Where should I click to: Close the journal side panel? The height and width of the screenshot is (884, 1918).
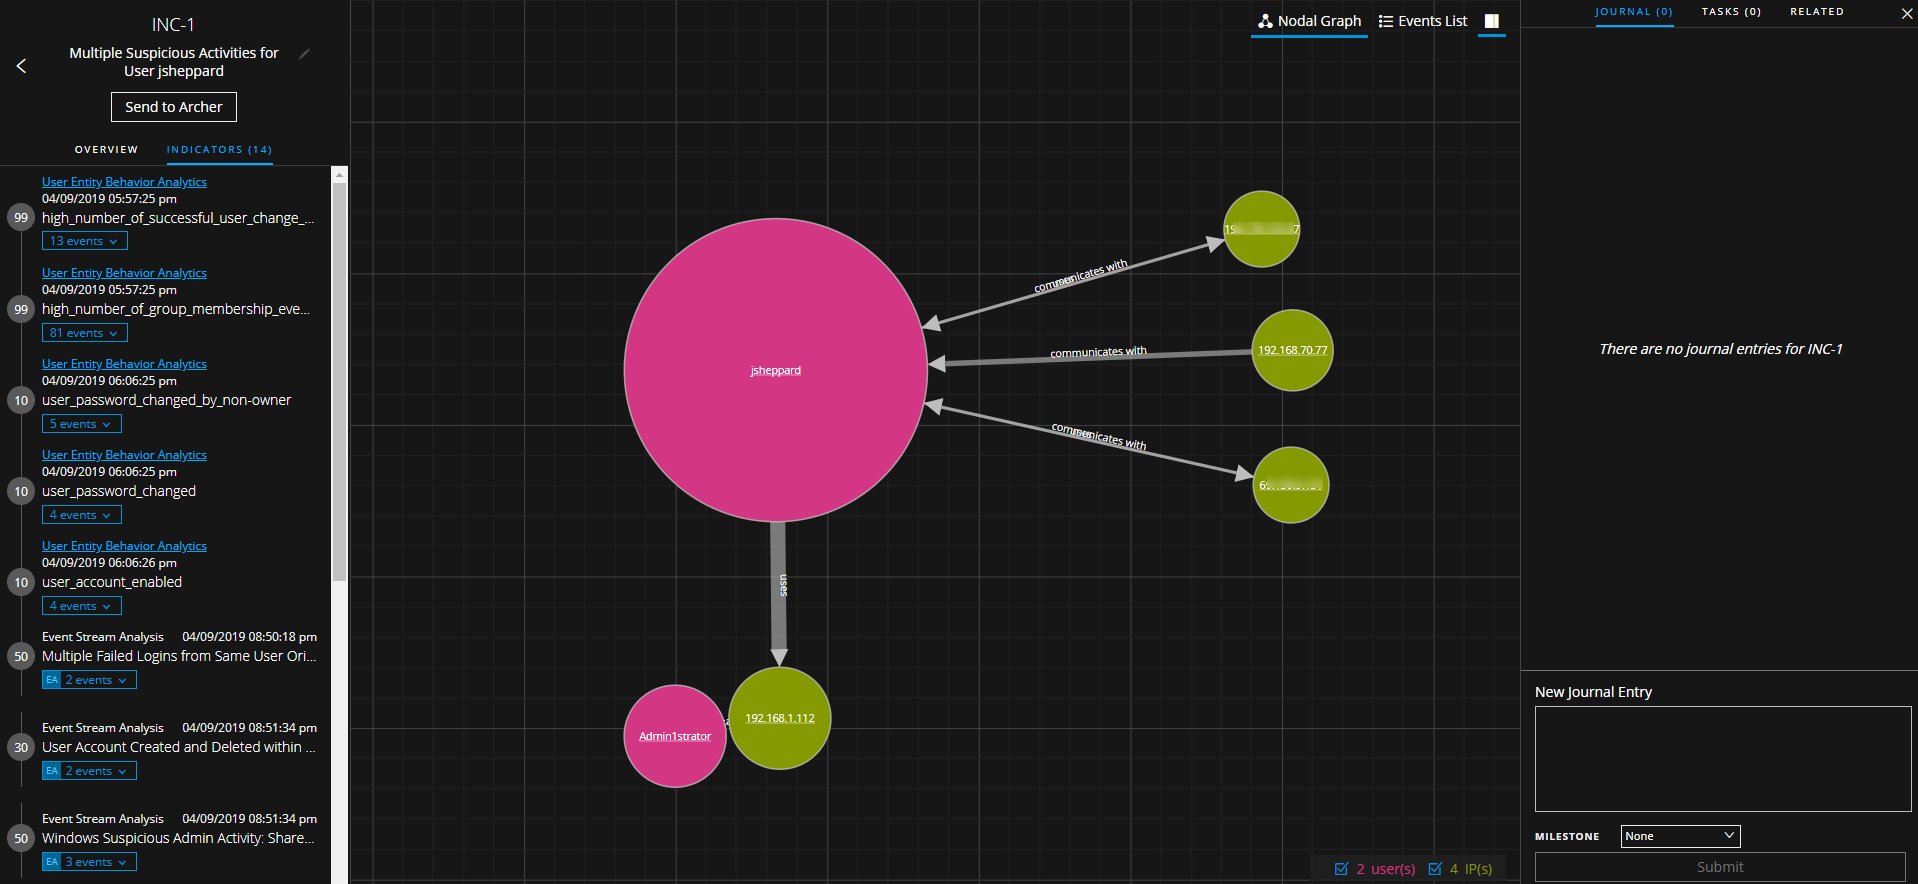1906,13
